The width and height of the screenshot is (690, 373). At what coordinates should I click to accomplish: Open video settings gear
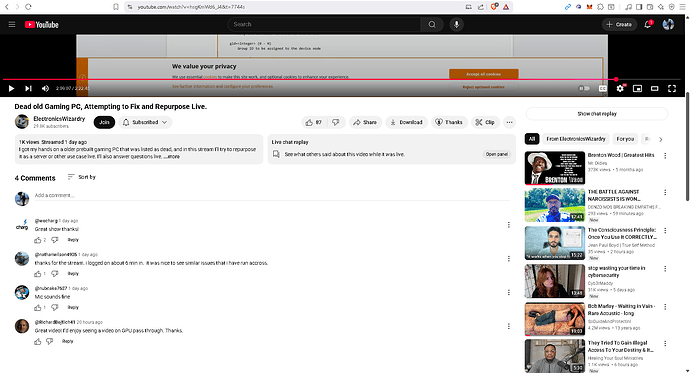[620, 88]
